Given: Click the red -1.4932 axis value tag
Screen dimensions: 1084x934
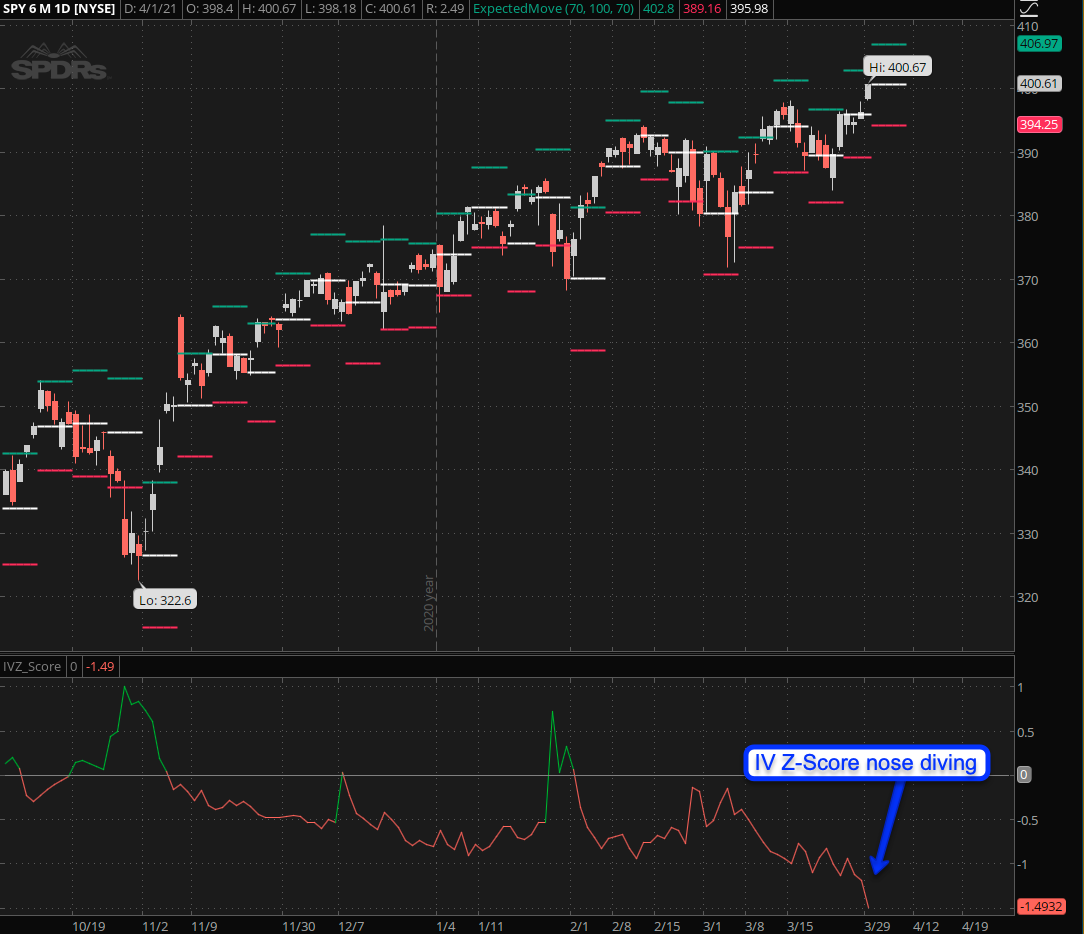Looking at the screenshot, I should click(x=1040, y=907).
